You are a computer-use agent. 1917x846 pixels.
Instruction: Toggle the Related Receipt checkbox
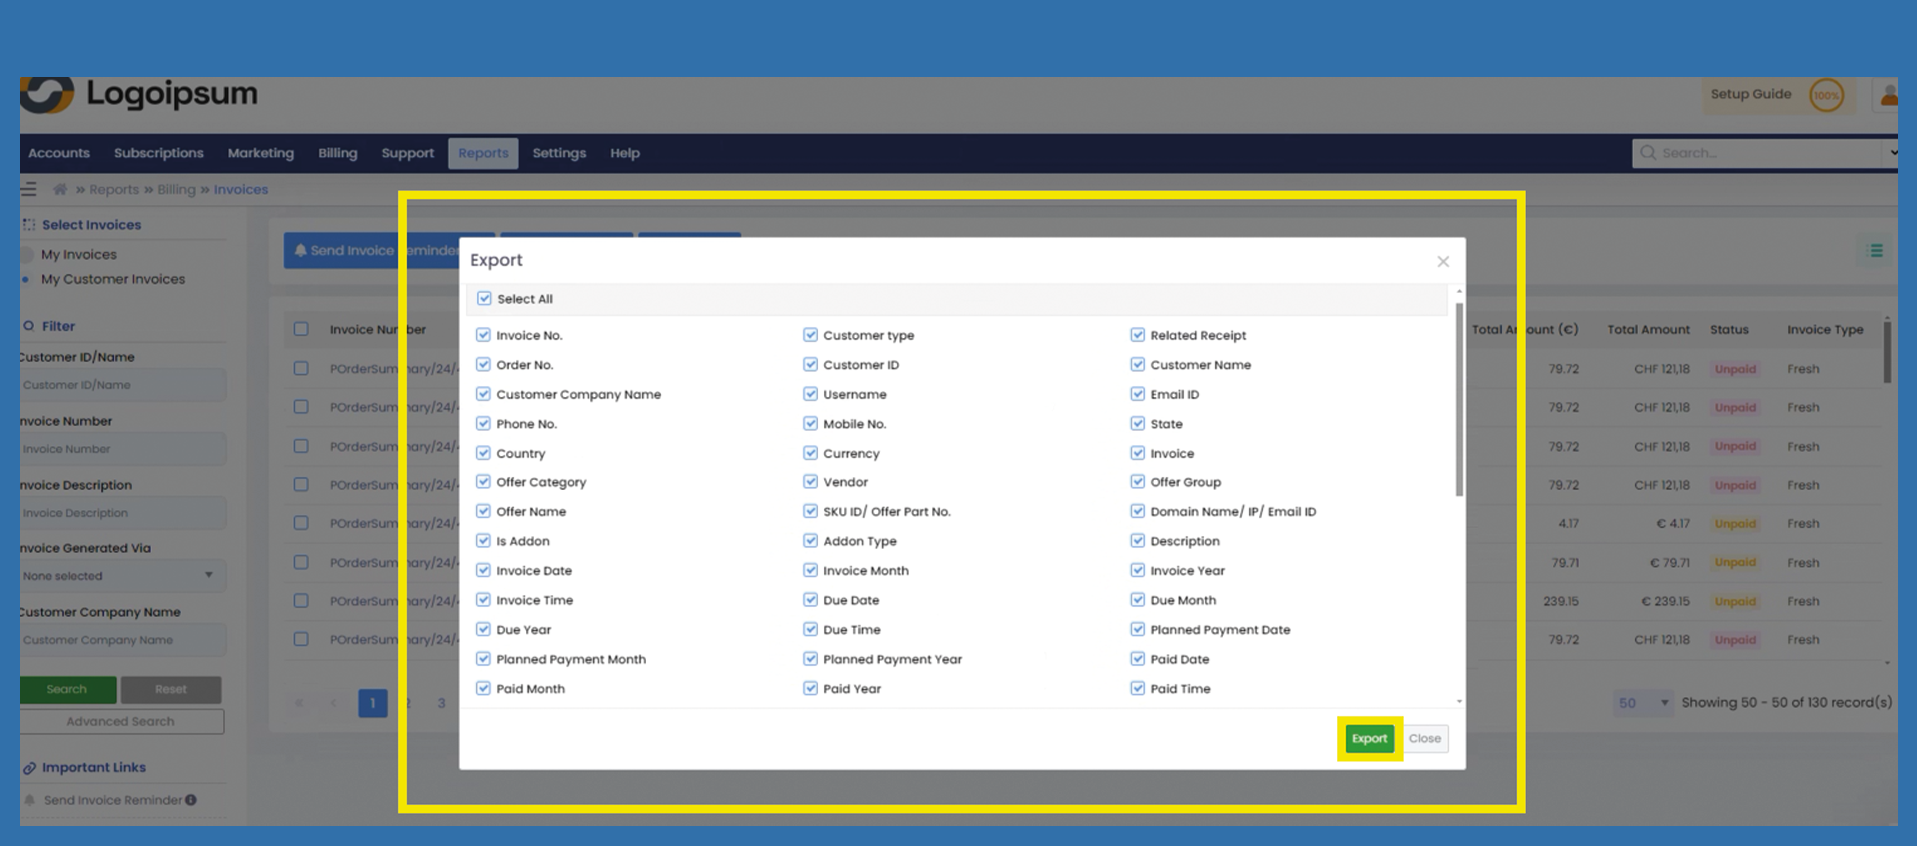click(1137, 335)
